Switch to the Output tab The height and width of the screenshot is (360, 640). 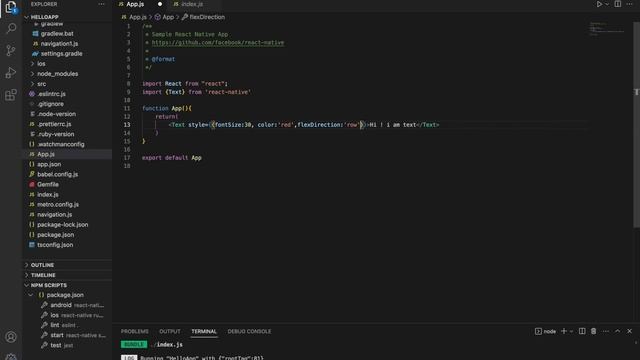click(170, 331)
